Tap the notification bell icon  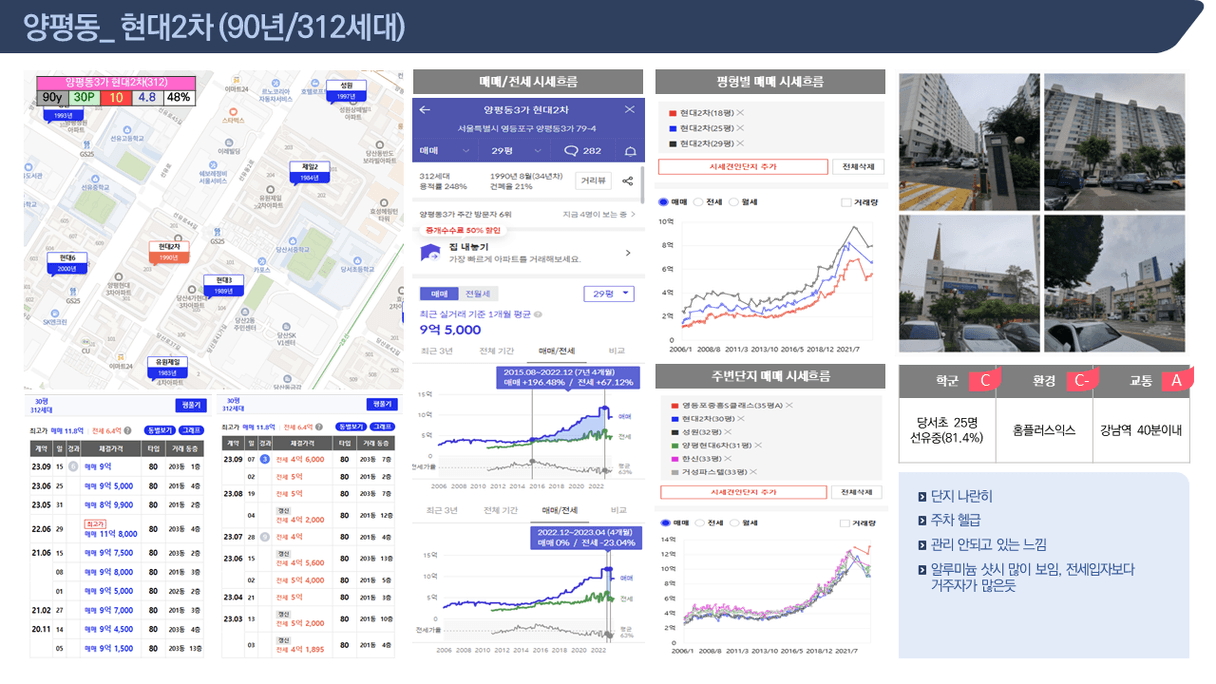tap(630, 150)
